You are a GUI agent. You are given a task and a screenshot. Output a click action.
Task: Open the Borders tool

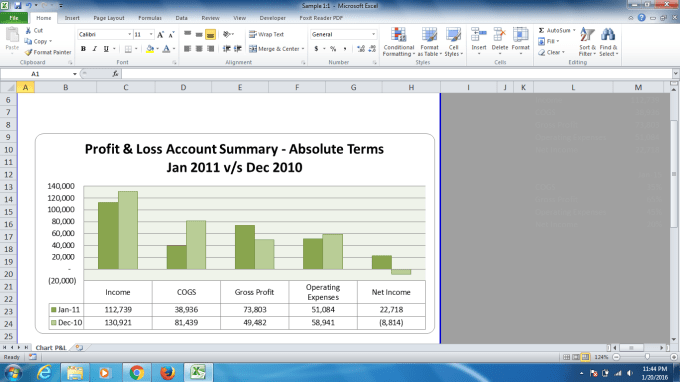click(128, 49)
